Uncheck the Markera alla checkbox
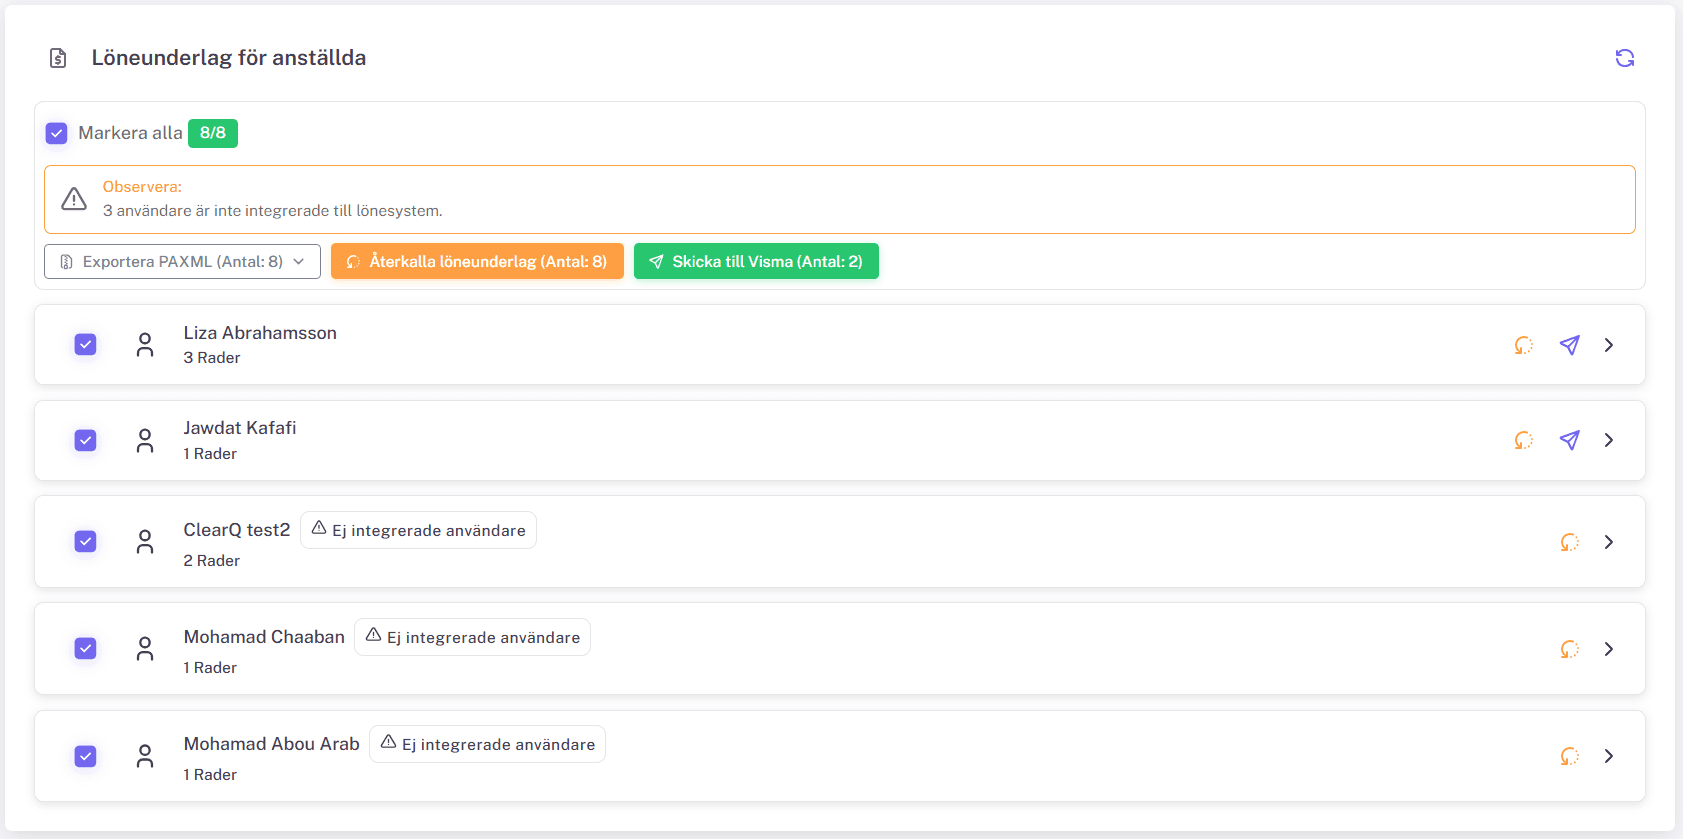1683x839 pixels. pyautogui.click(x=57, y=133)
